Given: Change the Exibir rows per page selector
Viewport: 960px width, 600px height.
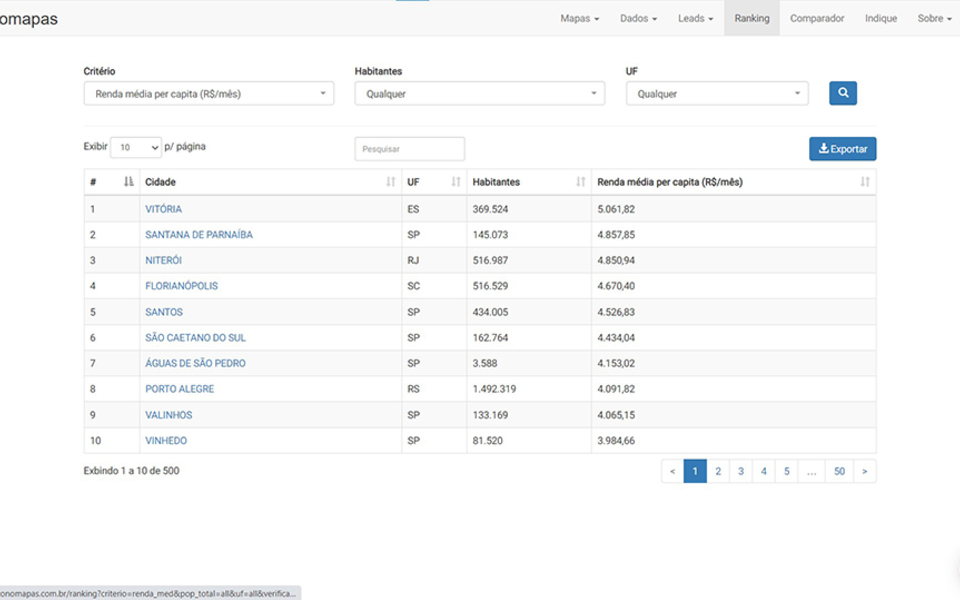Looking at the screenshot, I should click(x=136, y=148).
